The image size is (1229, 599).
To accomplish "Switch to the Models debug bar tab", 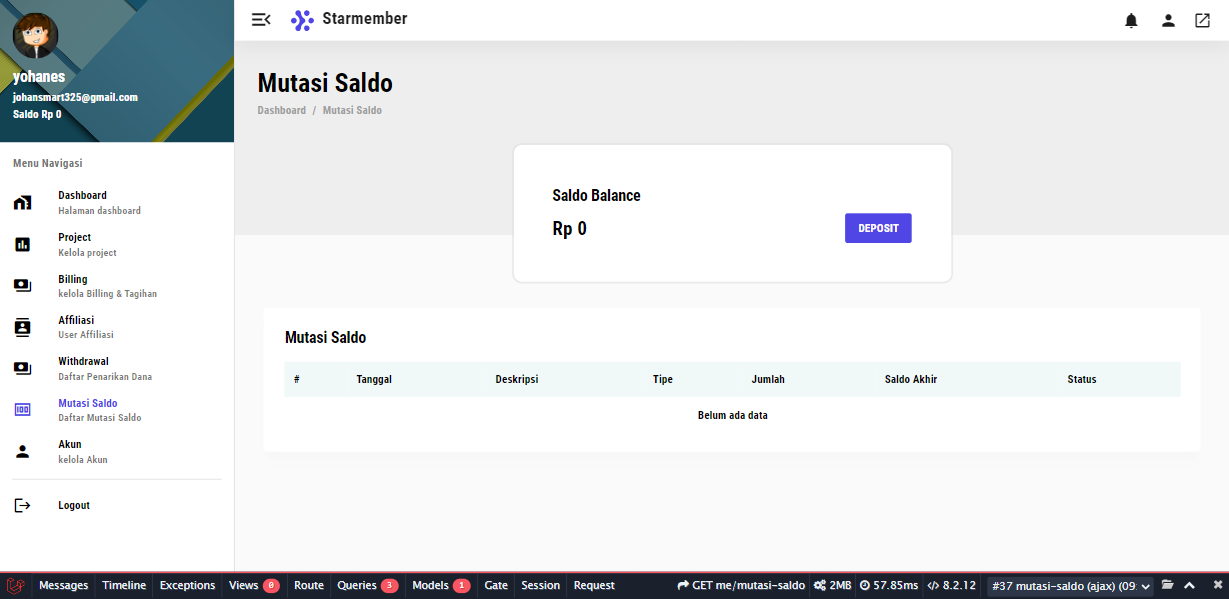I will pos(440,585).
